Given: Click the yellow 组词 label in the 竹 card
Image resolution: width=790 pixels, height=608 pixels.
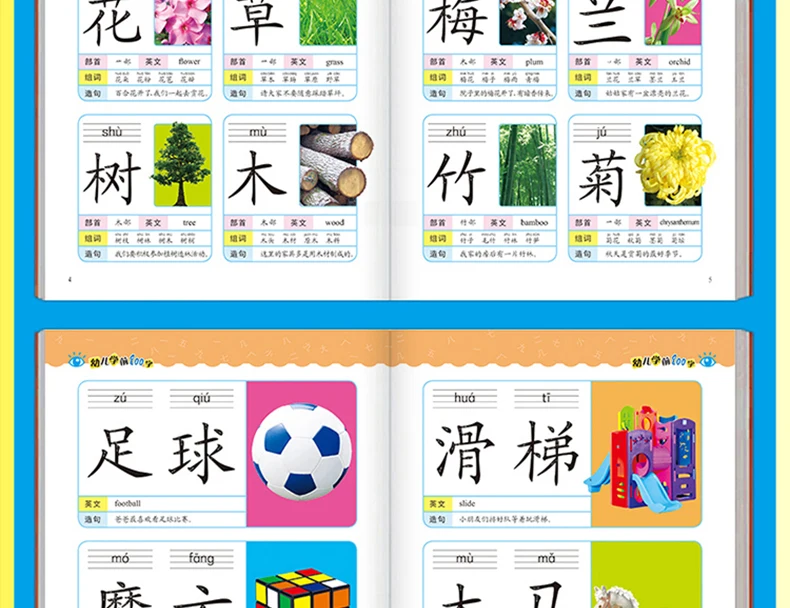Looking at the screenshot, I should [x=437, y=238].
